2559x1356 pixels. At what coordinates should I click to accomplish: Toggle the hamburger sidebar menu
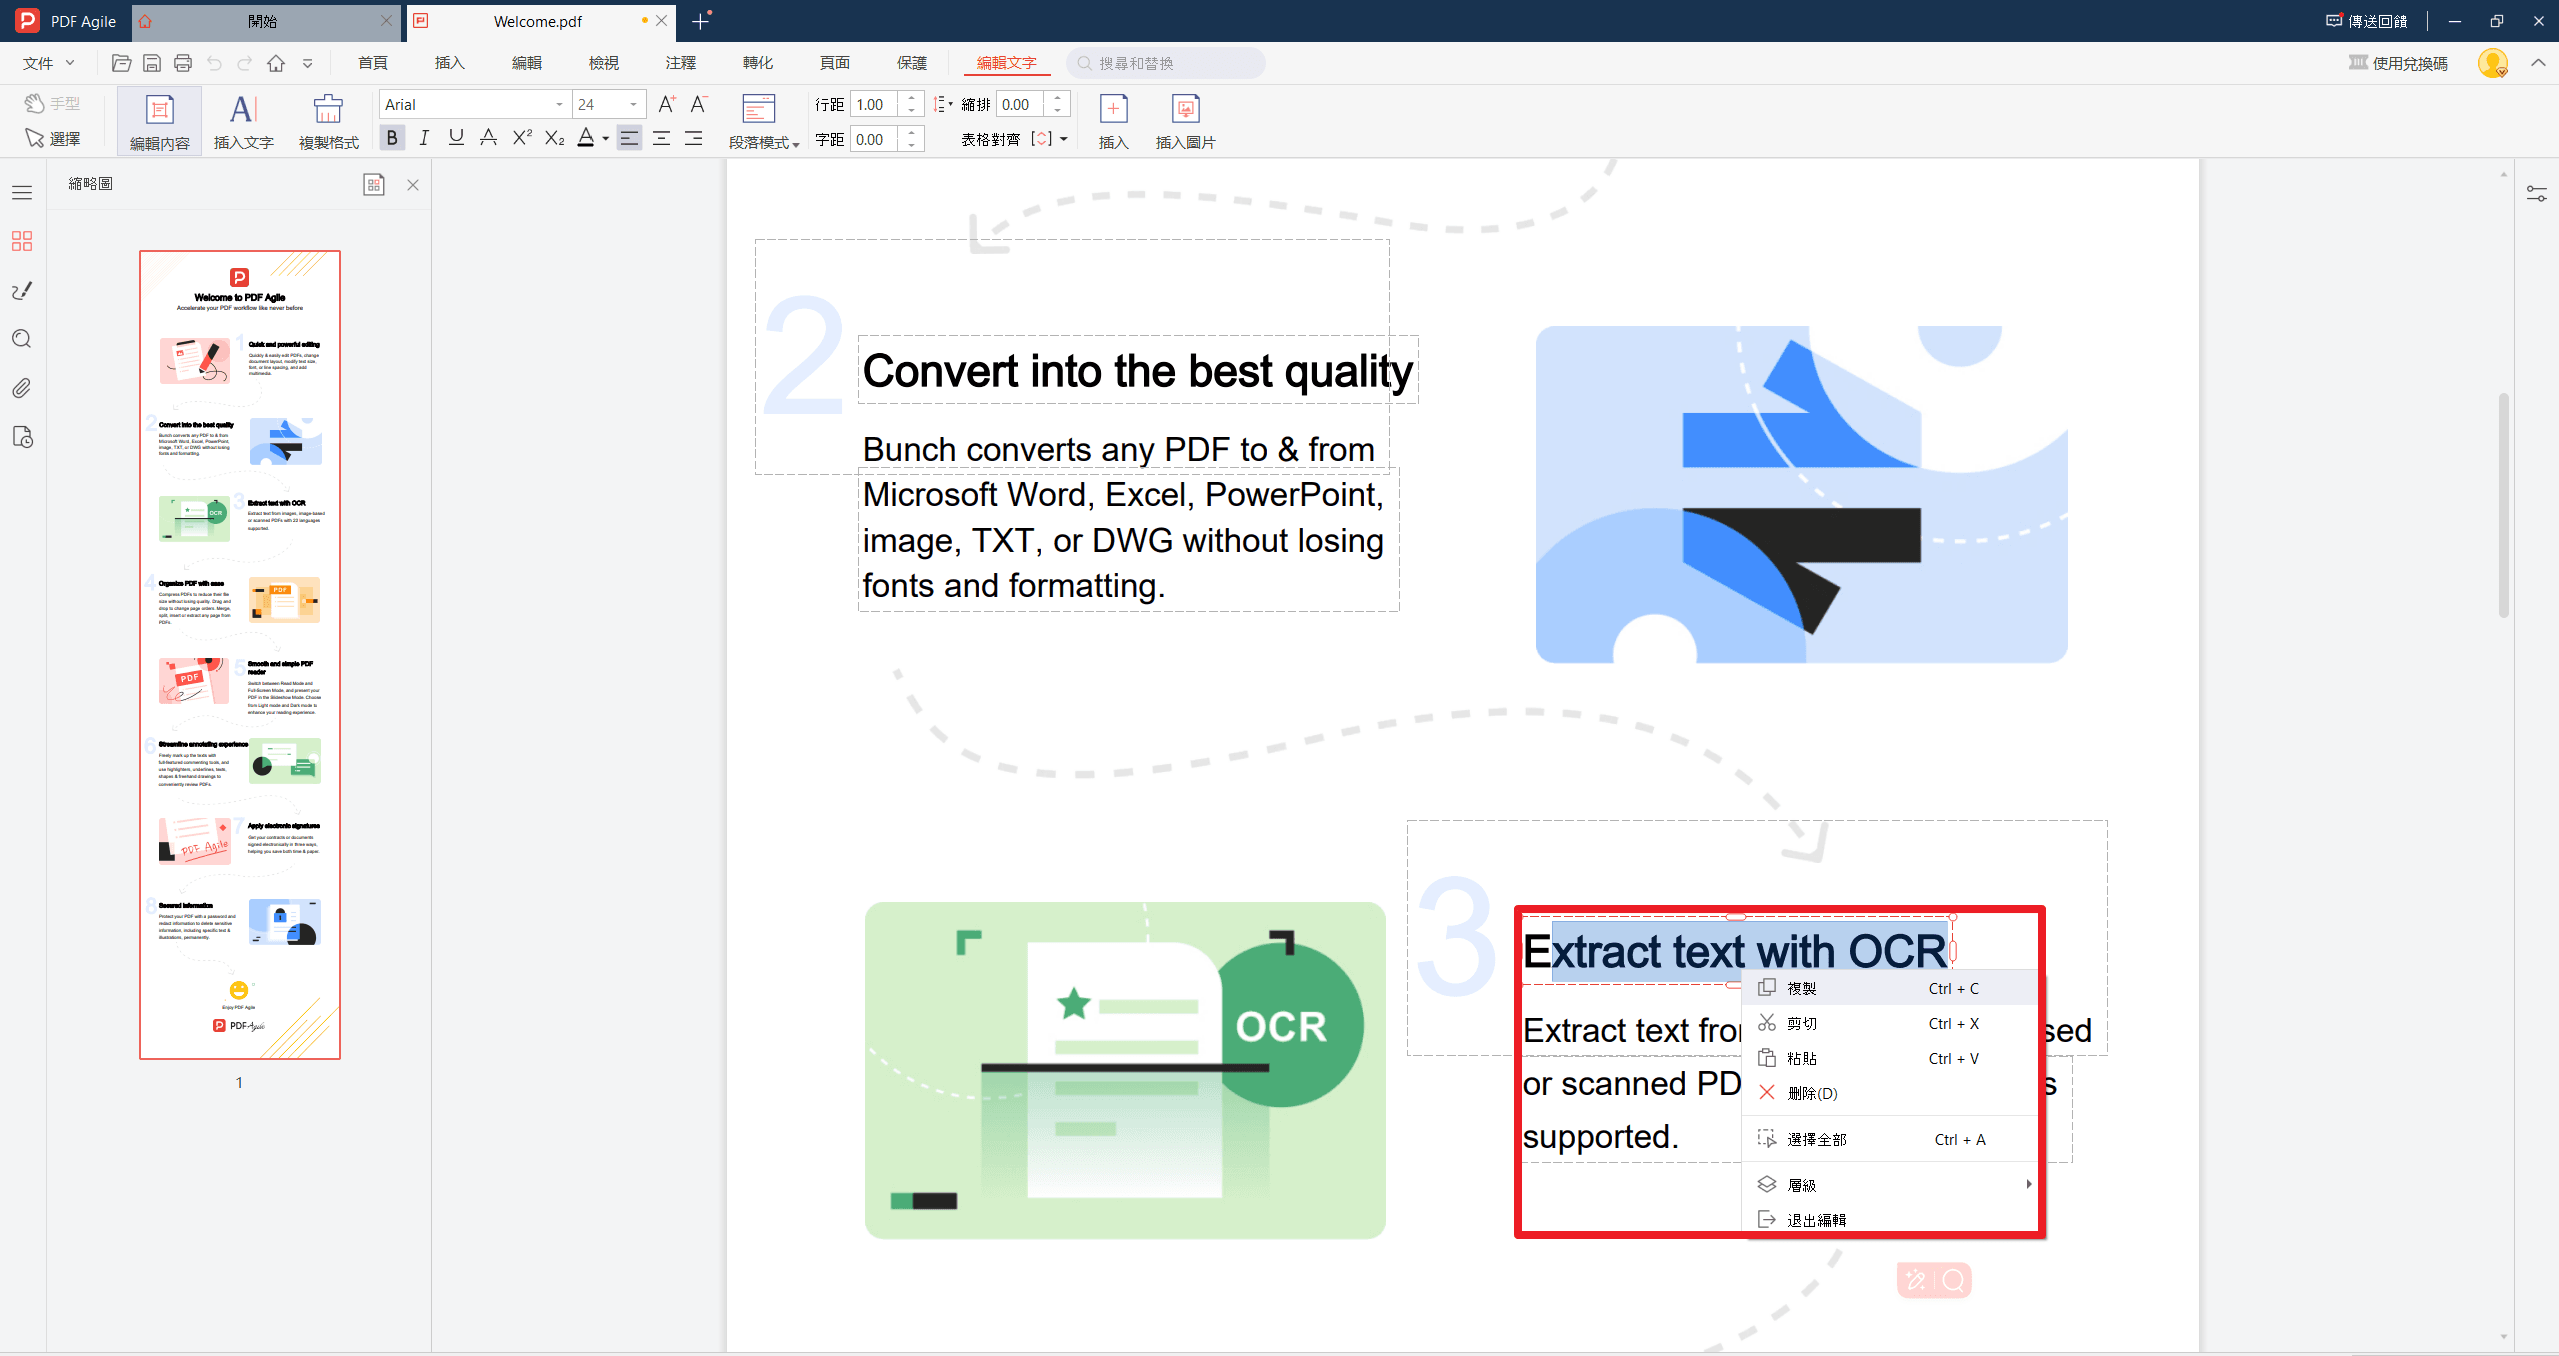point(22,192)
